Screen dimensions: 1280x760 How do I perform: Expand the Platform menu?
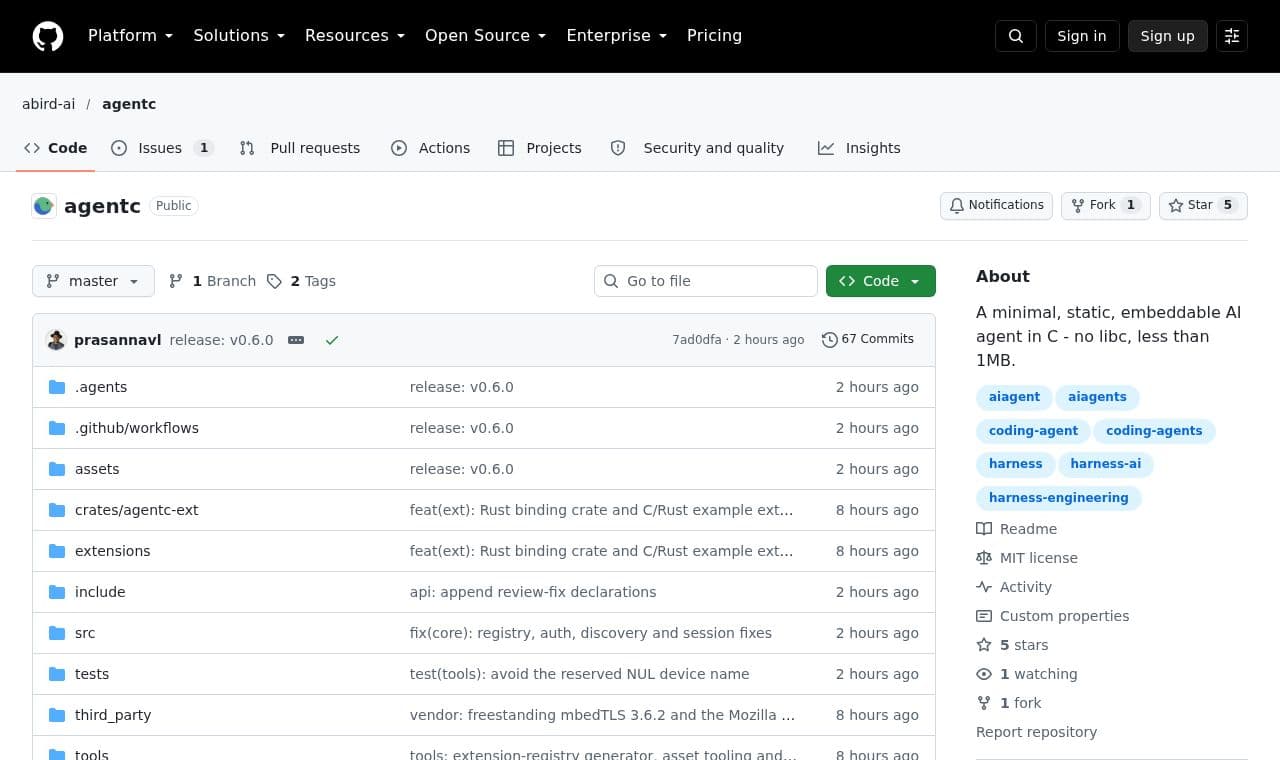pyautogui.click(x=131, y=36)
